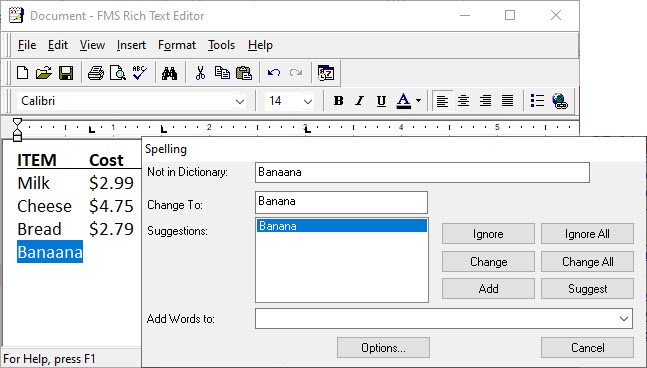Image resolution: width=647 pixels, height=368 pixels.
Task: Undo the last action
Action: (x=274, y=73)
